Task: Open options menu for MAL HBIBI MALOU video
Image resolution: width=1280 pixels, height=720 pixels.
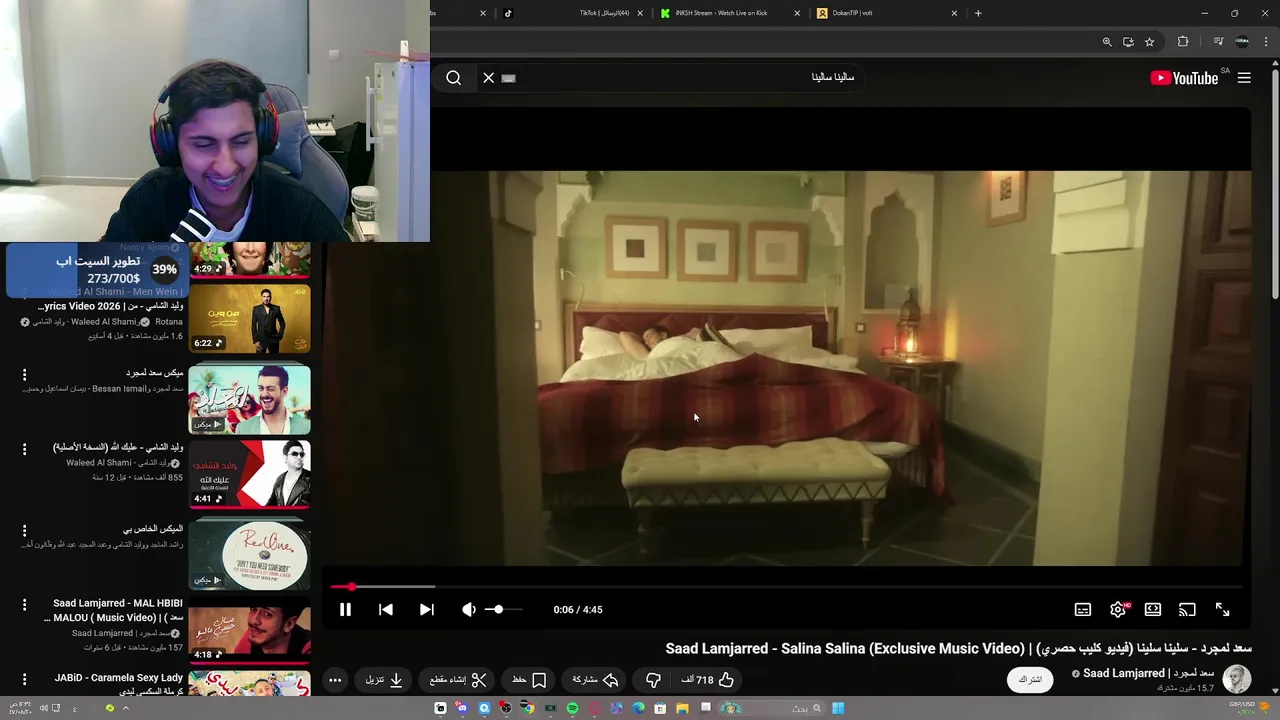Action: click(25, 606)
